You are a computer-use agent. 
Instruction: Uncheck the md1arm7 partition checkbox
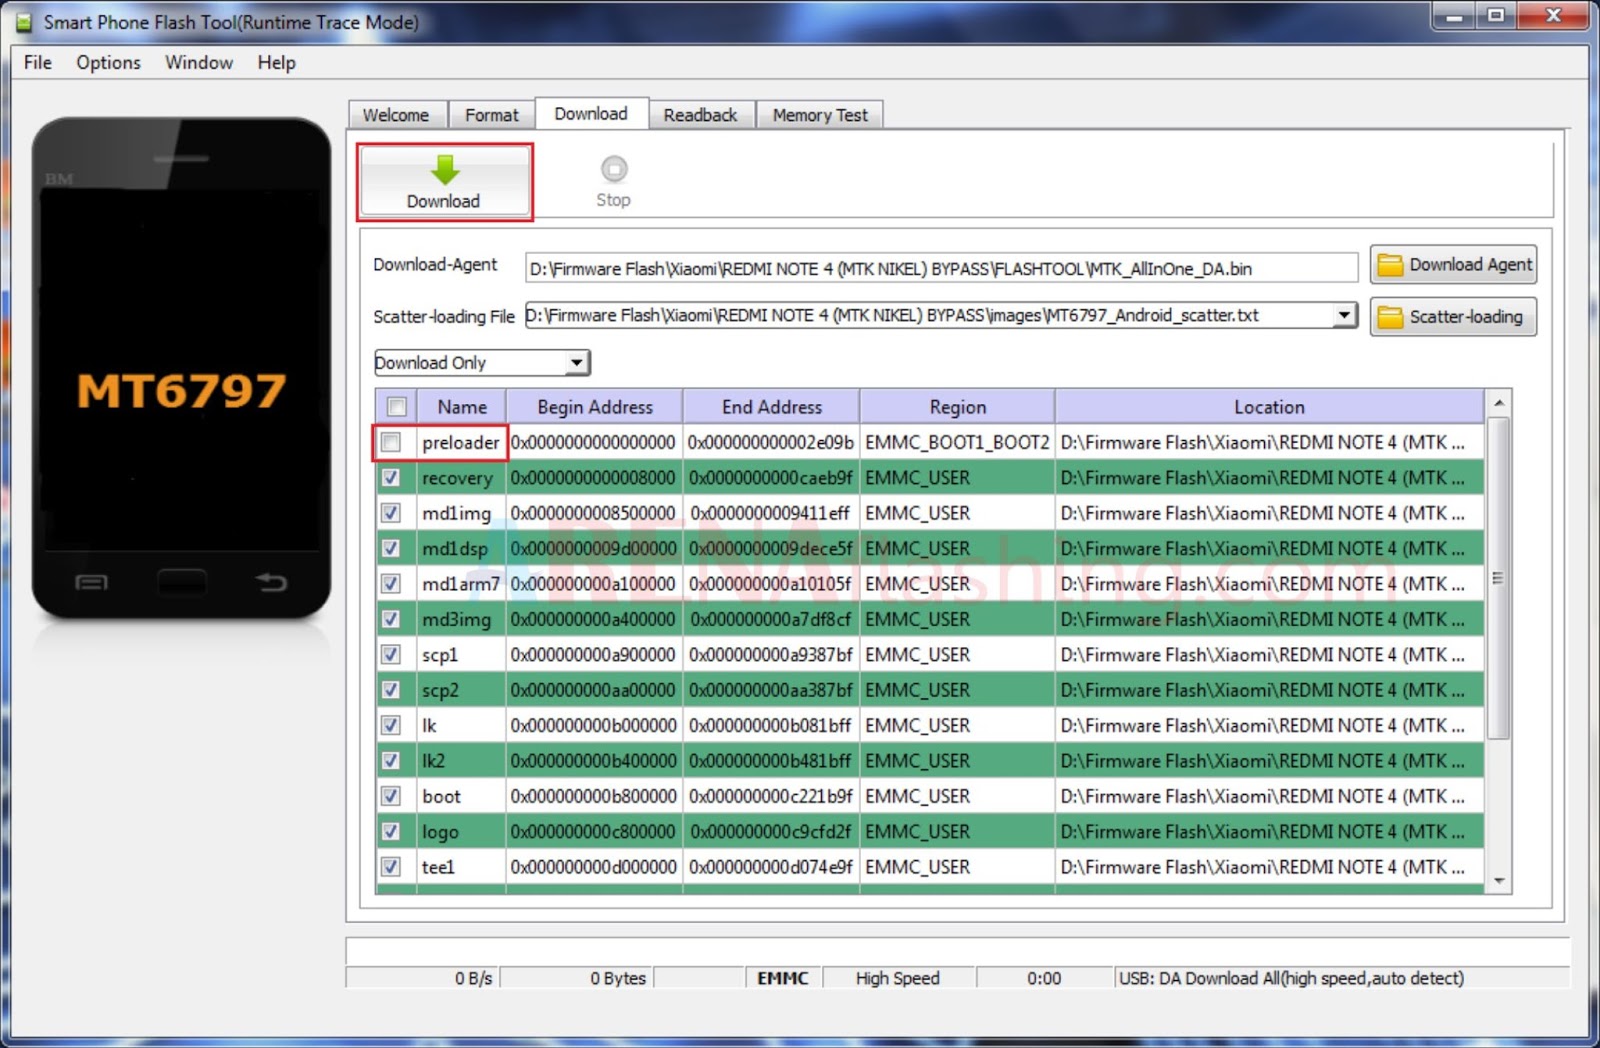[391, 584]
